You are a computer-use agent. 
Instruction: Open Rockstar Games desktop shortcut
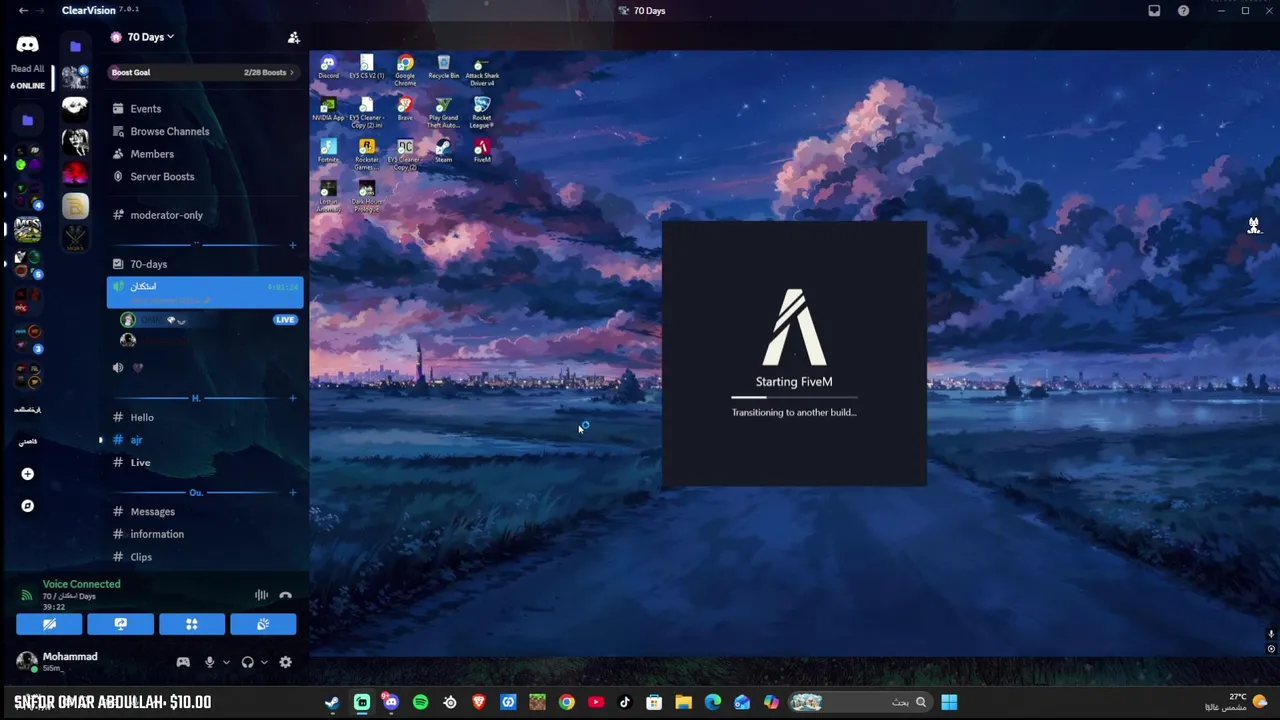click(367, 155)
